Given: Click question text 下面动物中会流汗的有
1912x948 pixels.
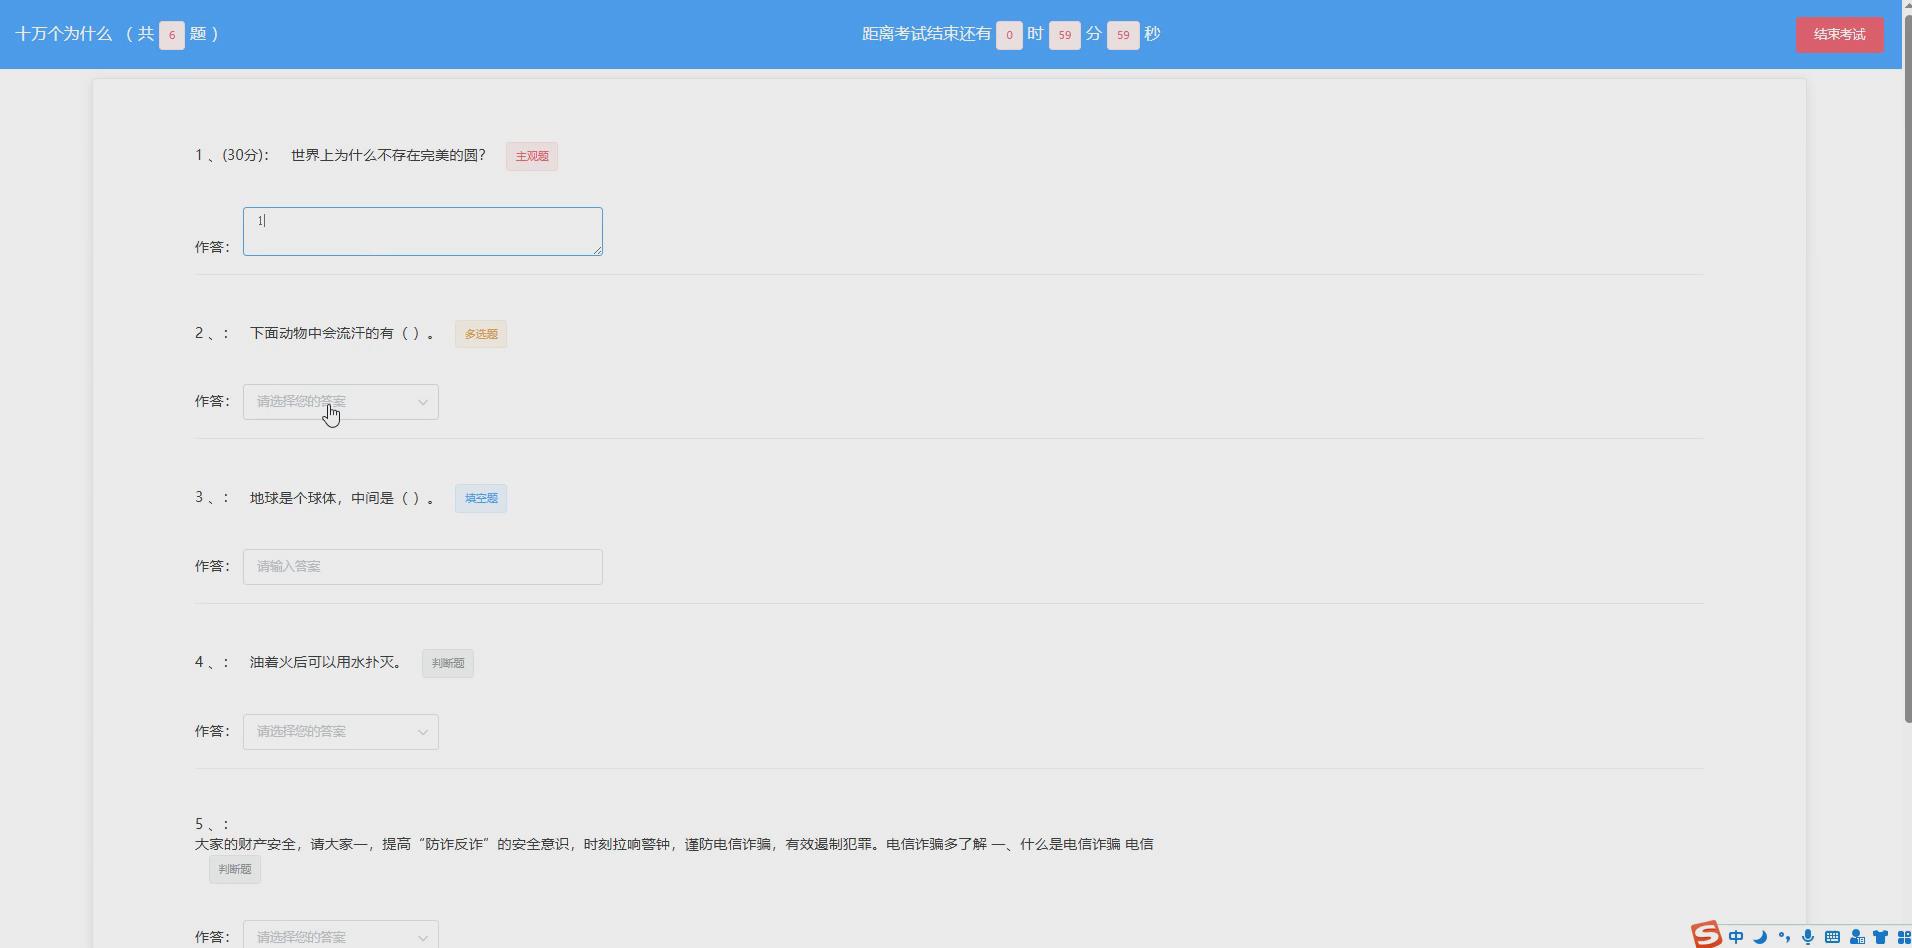Looking at the screenshot, I should coord(342,333).
